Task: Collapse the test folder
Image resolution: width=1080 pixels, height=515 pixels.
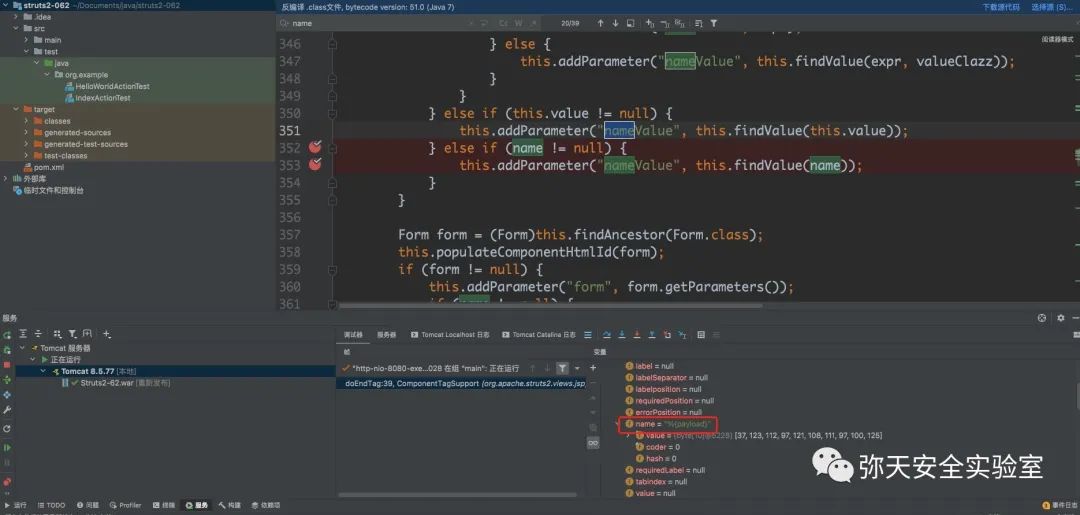Action: (26, 52)
